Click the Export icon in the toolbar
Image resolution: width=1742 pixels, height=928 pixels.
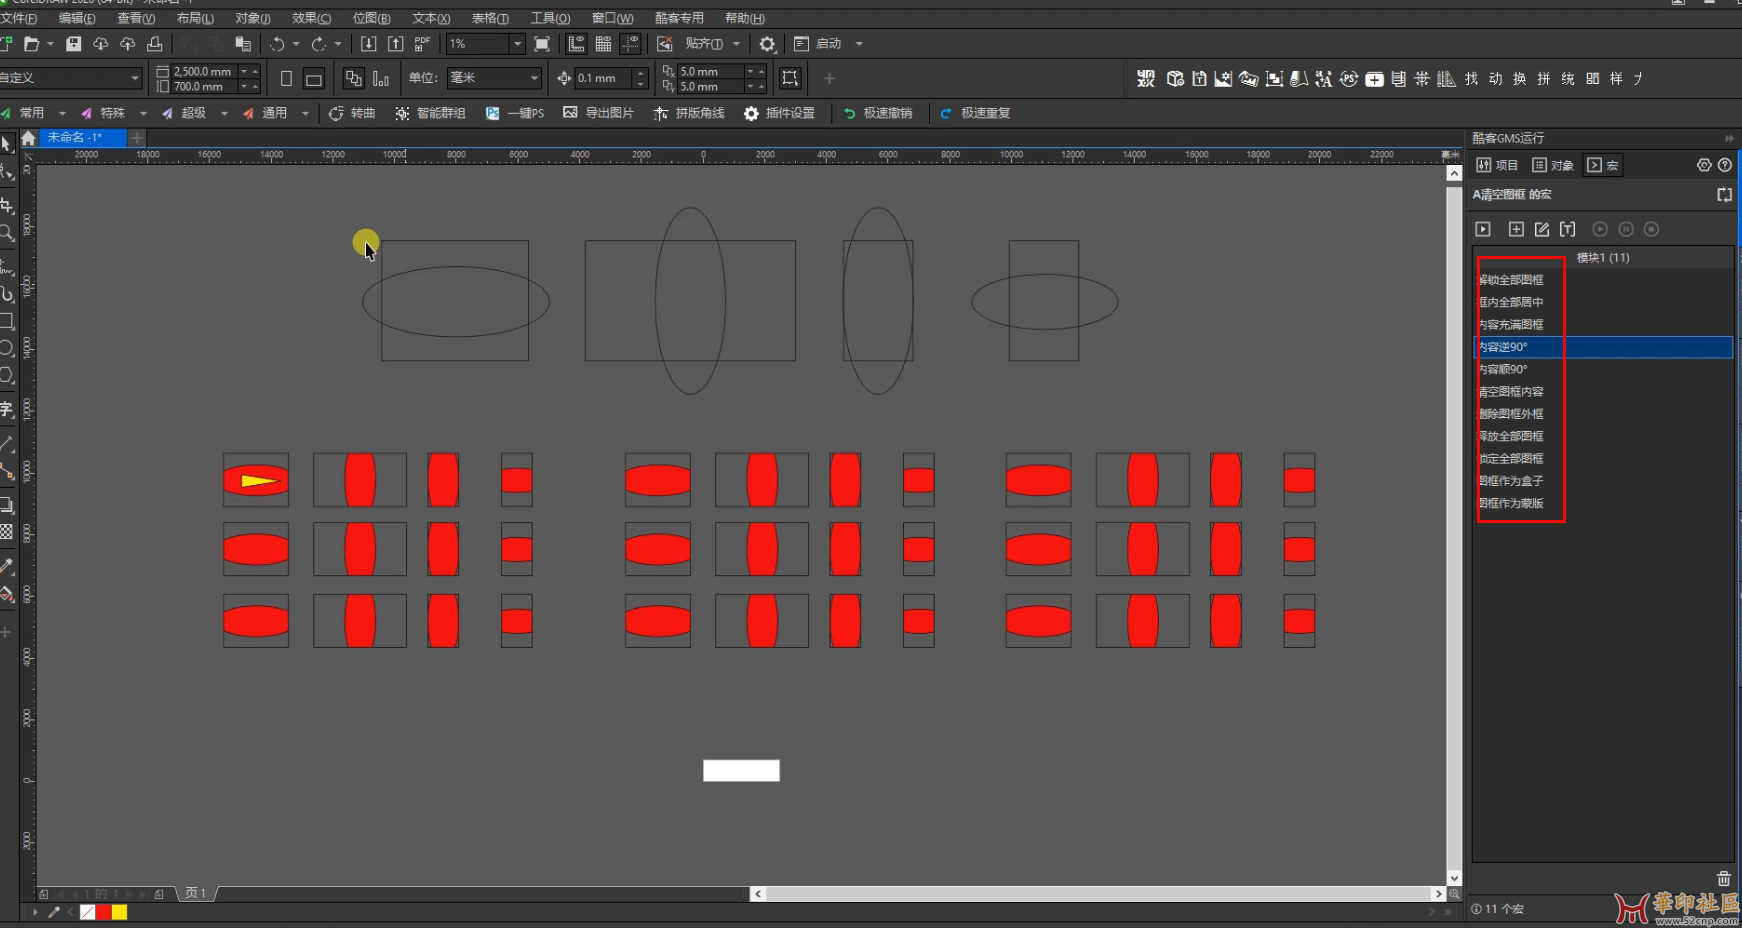point(396,44)
